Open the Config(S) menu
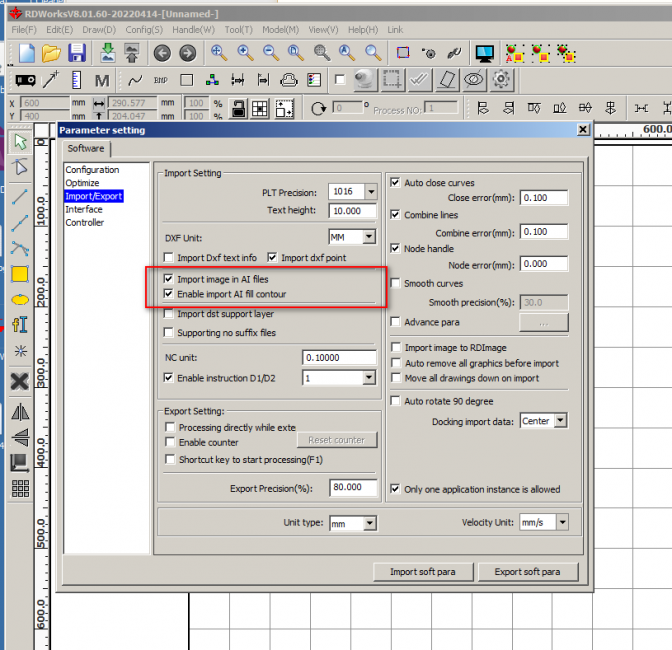Image resolution: width=672 pixels, height=650 pixels. [144, 30]
